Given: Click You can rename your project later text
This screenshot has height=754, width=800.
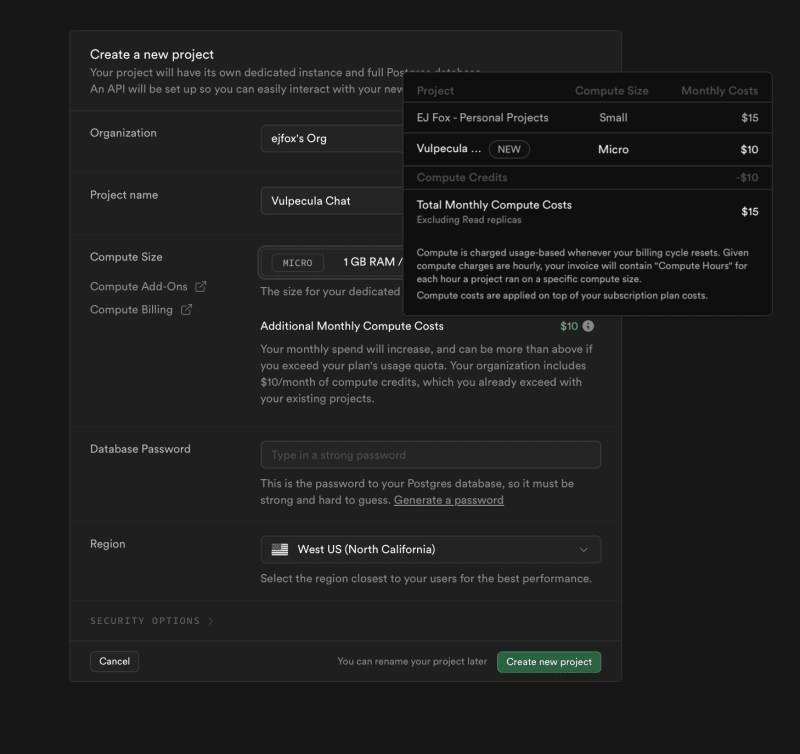Looking at the screenshot, I should pyautogui.click(x=412, y=661).
